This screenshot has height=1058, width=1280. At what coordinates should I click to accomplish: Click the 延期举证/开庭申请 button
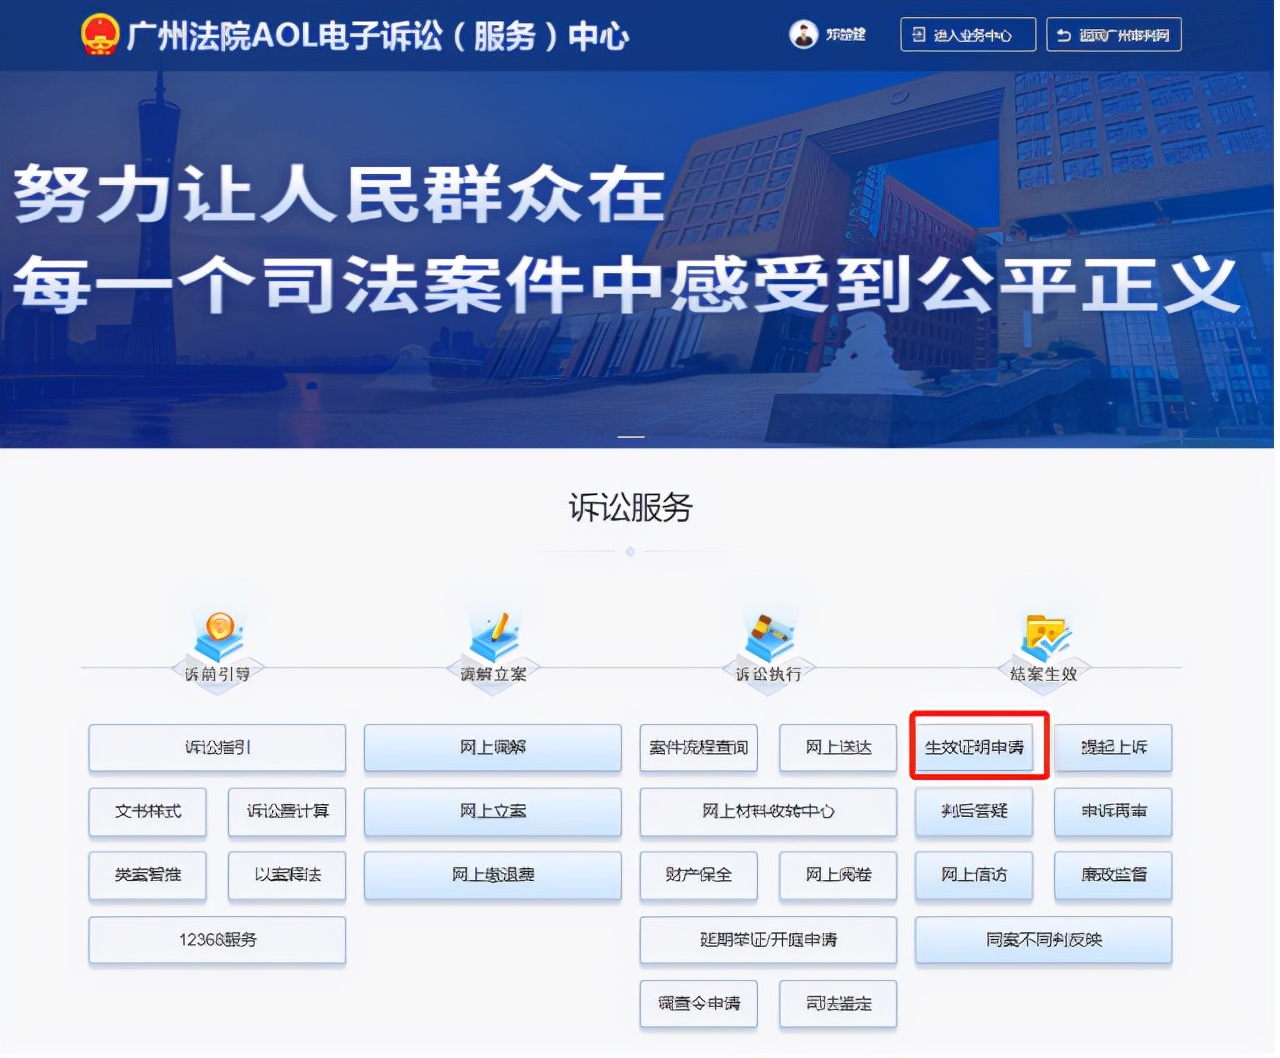point(768,940)
